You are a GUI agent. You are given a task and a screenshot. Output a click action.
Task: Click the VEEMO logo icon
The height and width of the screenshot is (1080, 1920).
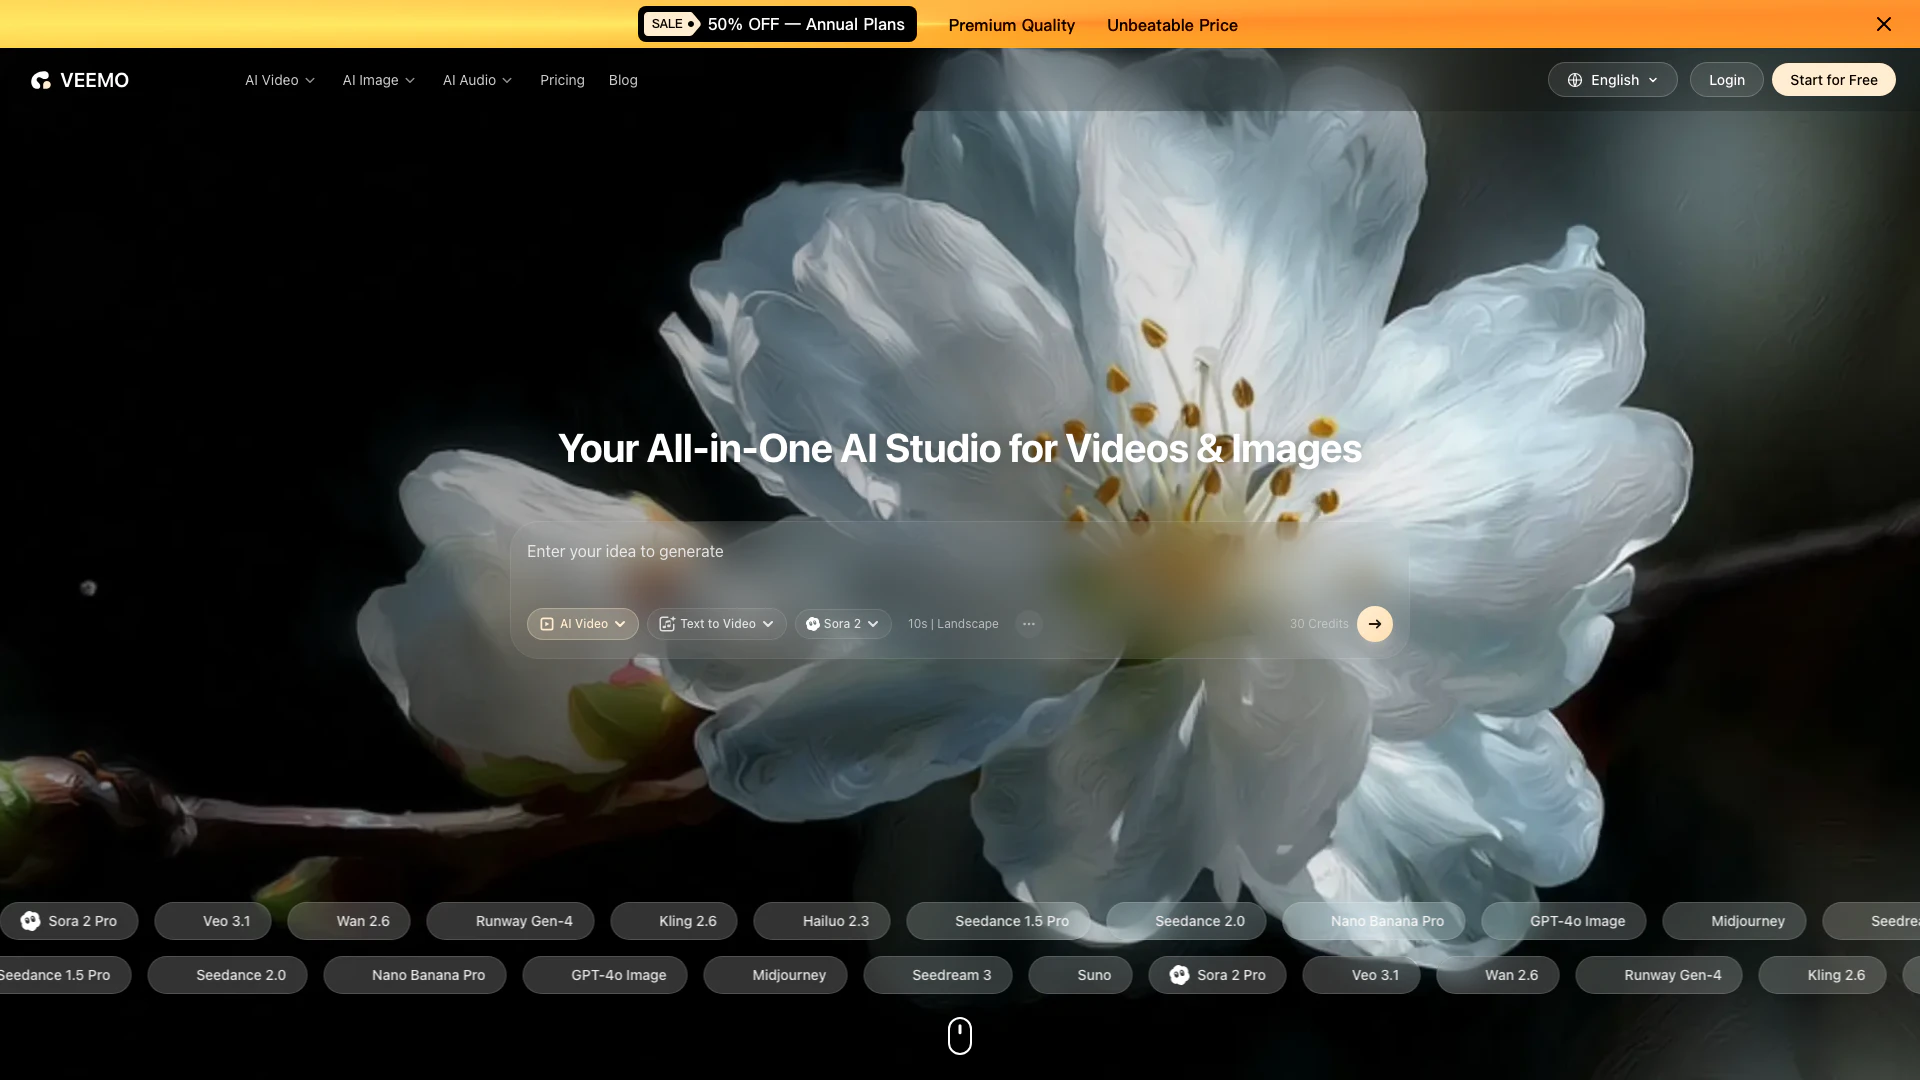(40, 80)
